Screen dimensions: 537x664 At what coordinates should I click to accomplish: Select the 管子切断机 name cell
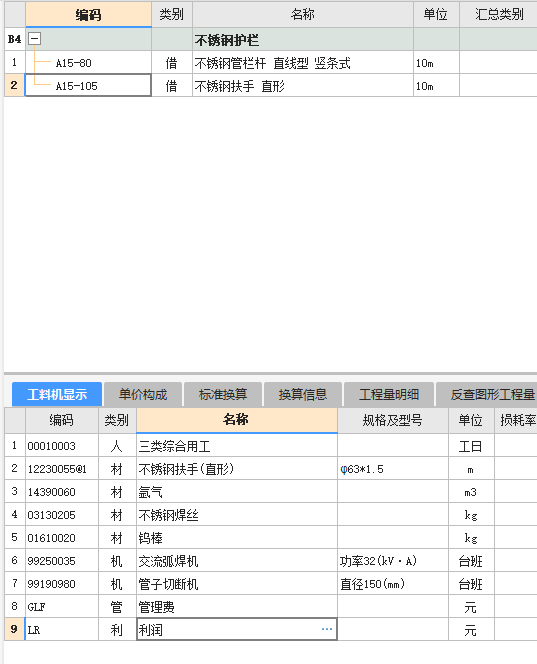click(x=237, y=583)
